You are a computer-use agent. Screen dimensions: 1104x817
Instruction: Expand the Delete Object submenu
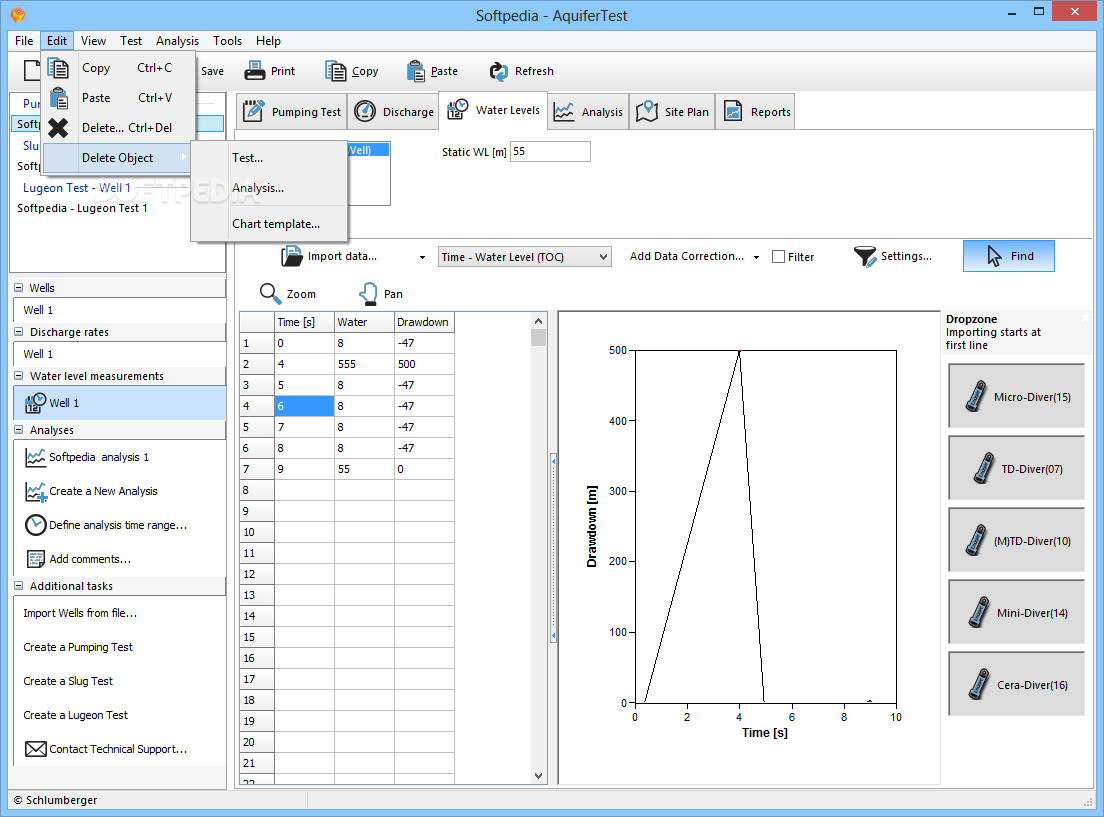(118, 158)
